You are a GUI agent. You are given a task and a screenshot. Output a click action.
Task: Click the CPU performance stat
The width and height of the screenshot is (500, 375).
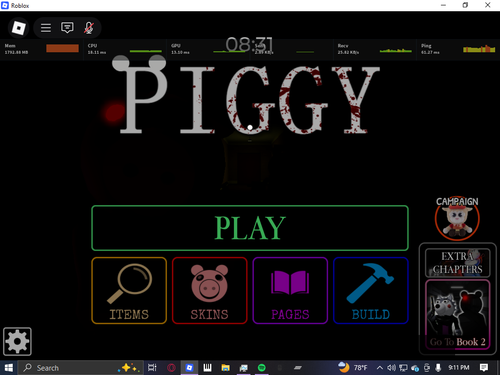pos(124,49)
